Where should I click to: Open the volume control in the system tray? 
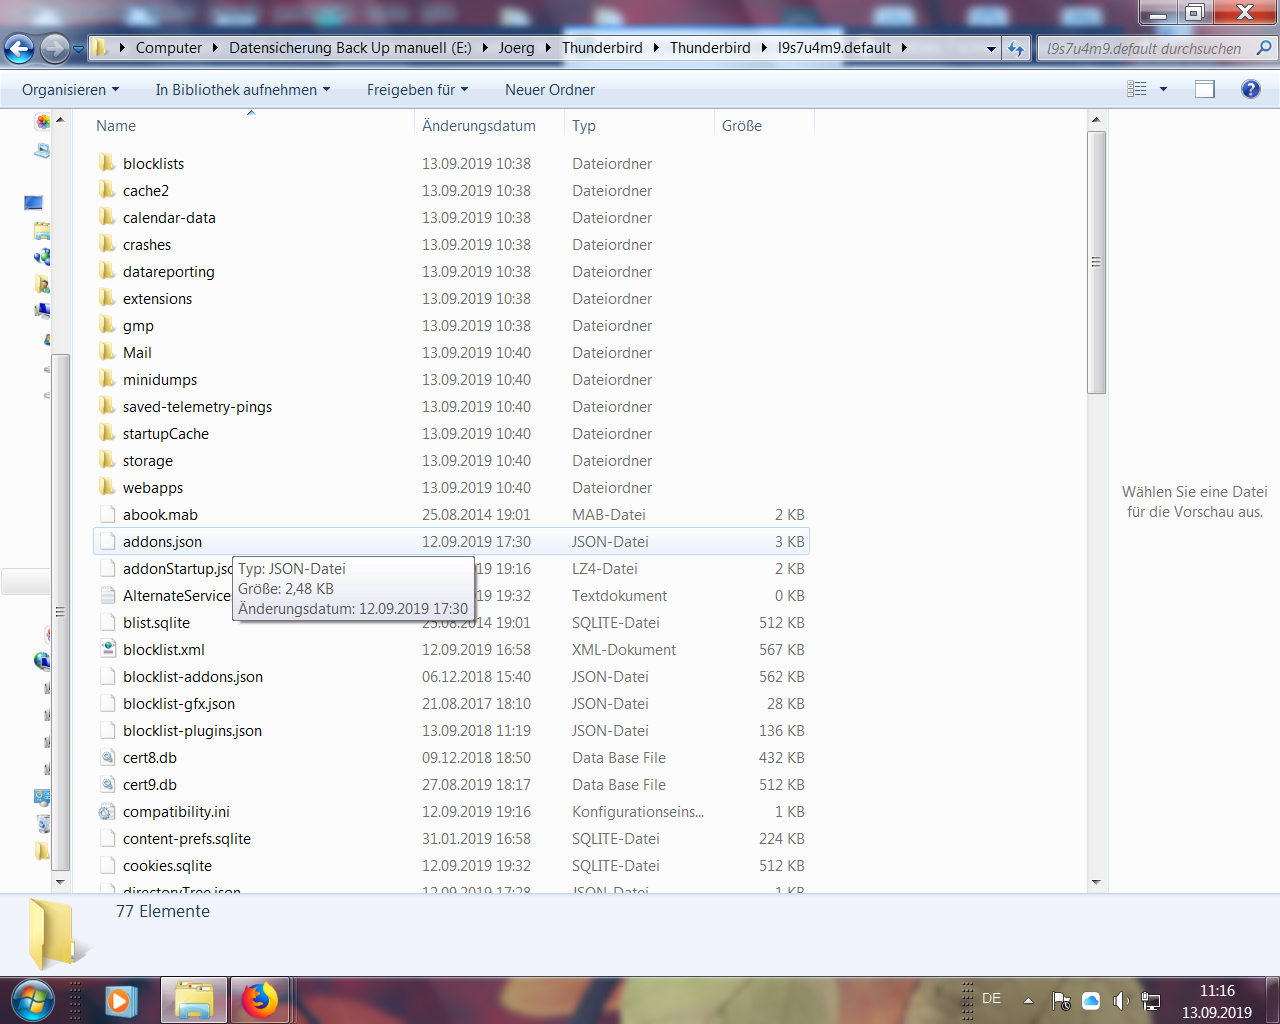click(1121, 1001)
